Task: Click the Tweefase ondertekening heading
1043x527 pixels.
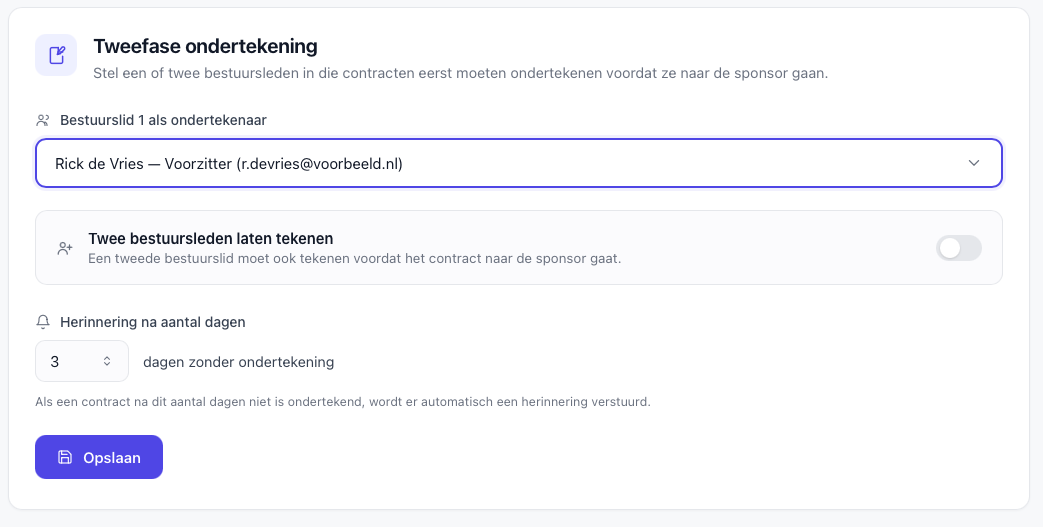Action: tap(205, 46)
